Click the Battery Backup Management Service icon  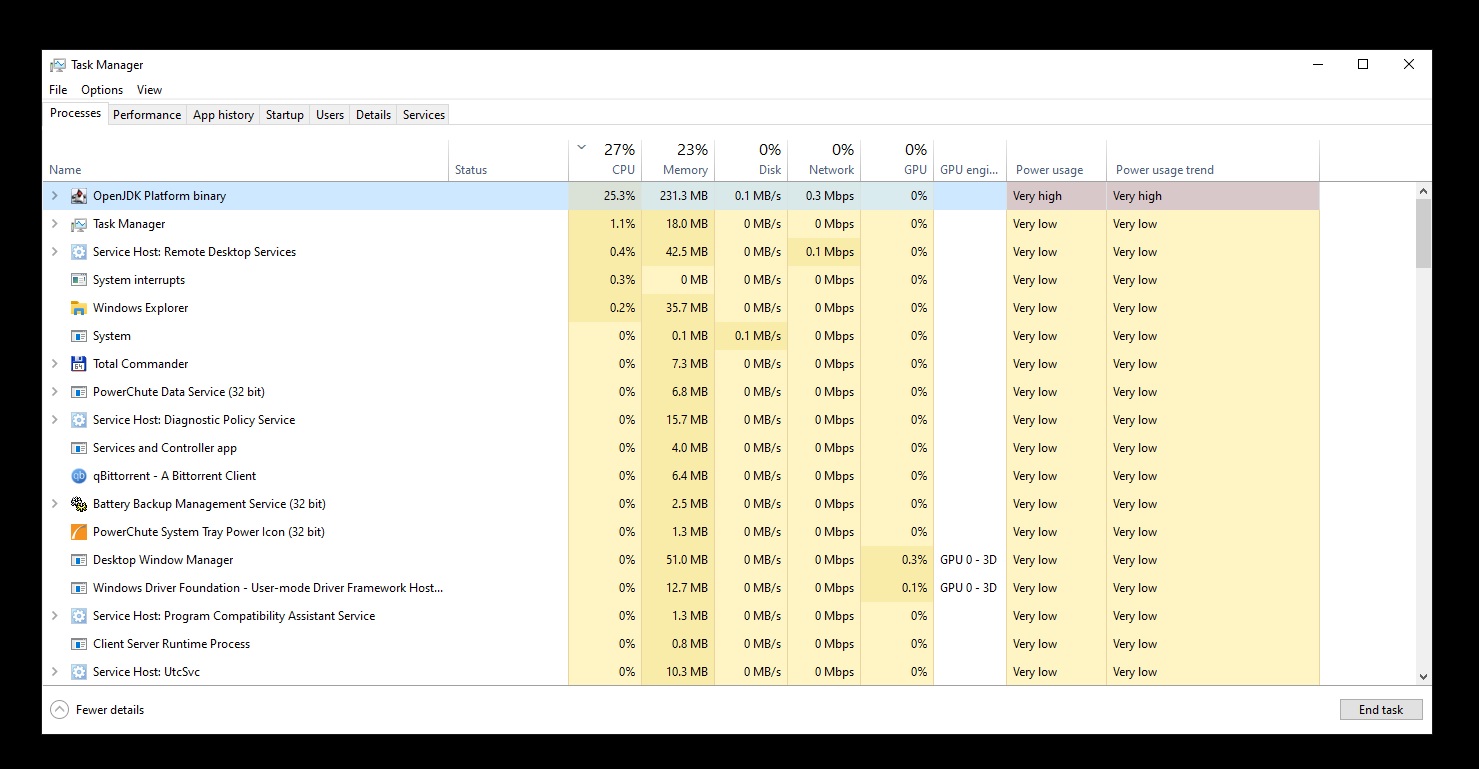click(x=79, y=504)
